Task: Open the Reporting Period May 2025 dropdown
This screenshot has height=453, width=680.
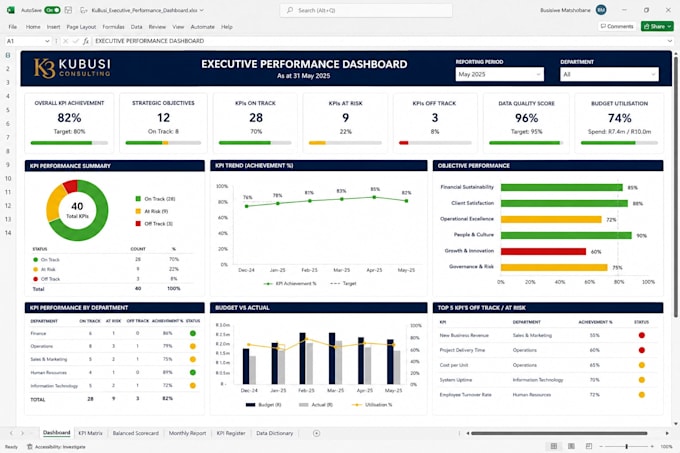Action: 499,74
